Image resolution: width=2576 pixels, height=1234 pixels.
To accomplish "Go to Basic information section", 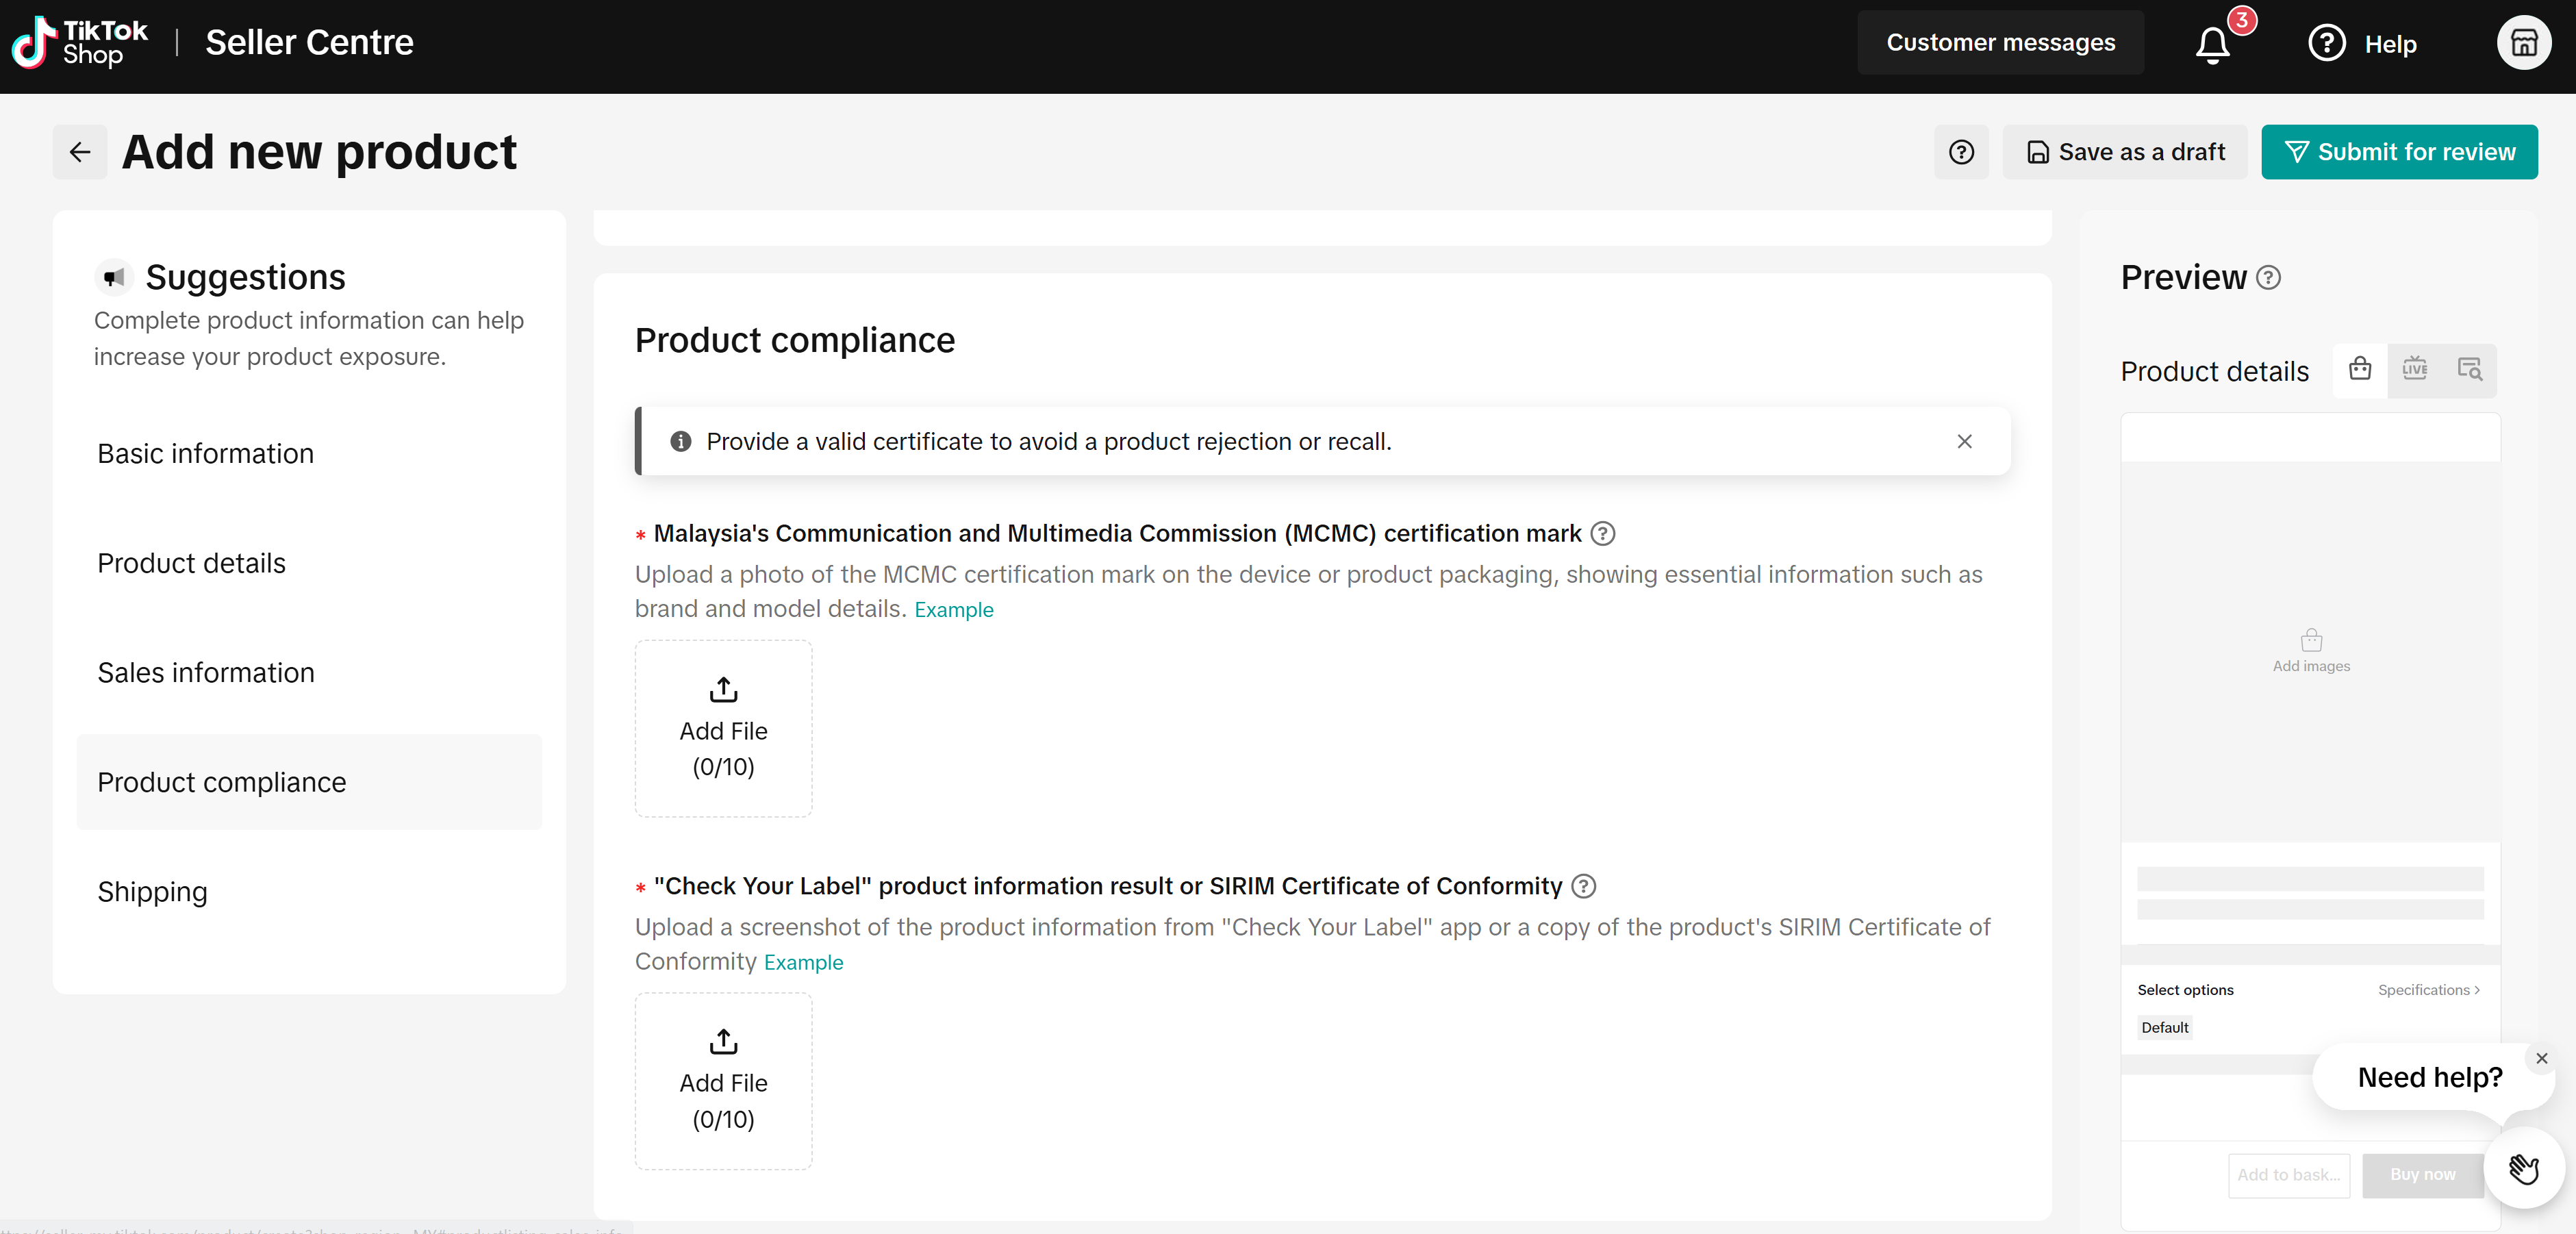I will [x=206, y=454].
